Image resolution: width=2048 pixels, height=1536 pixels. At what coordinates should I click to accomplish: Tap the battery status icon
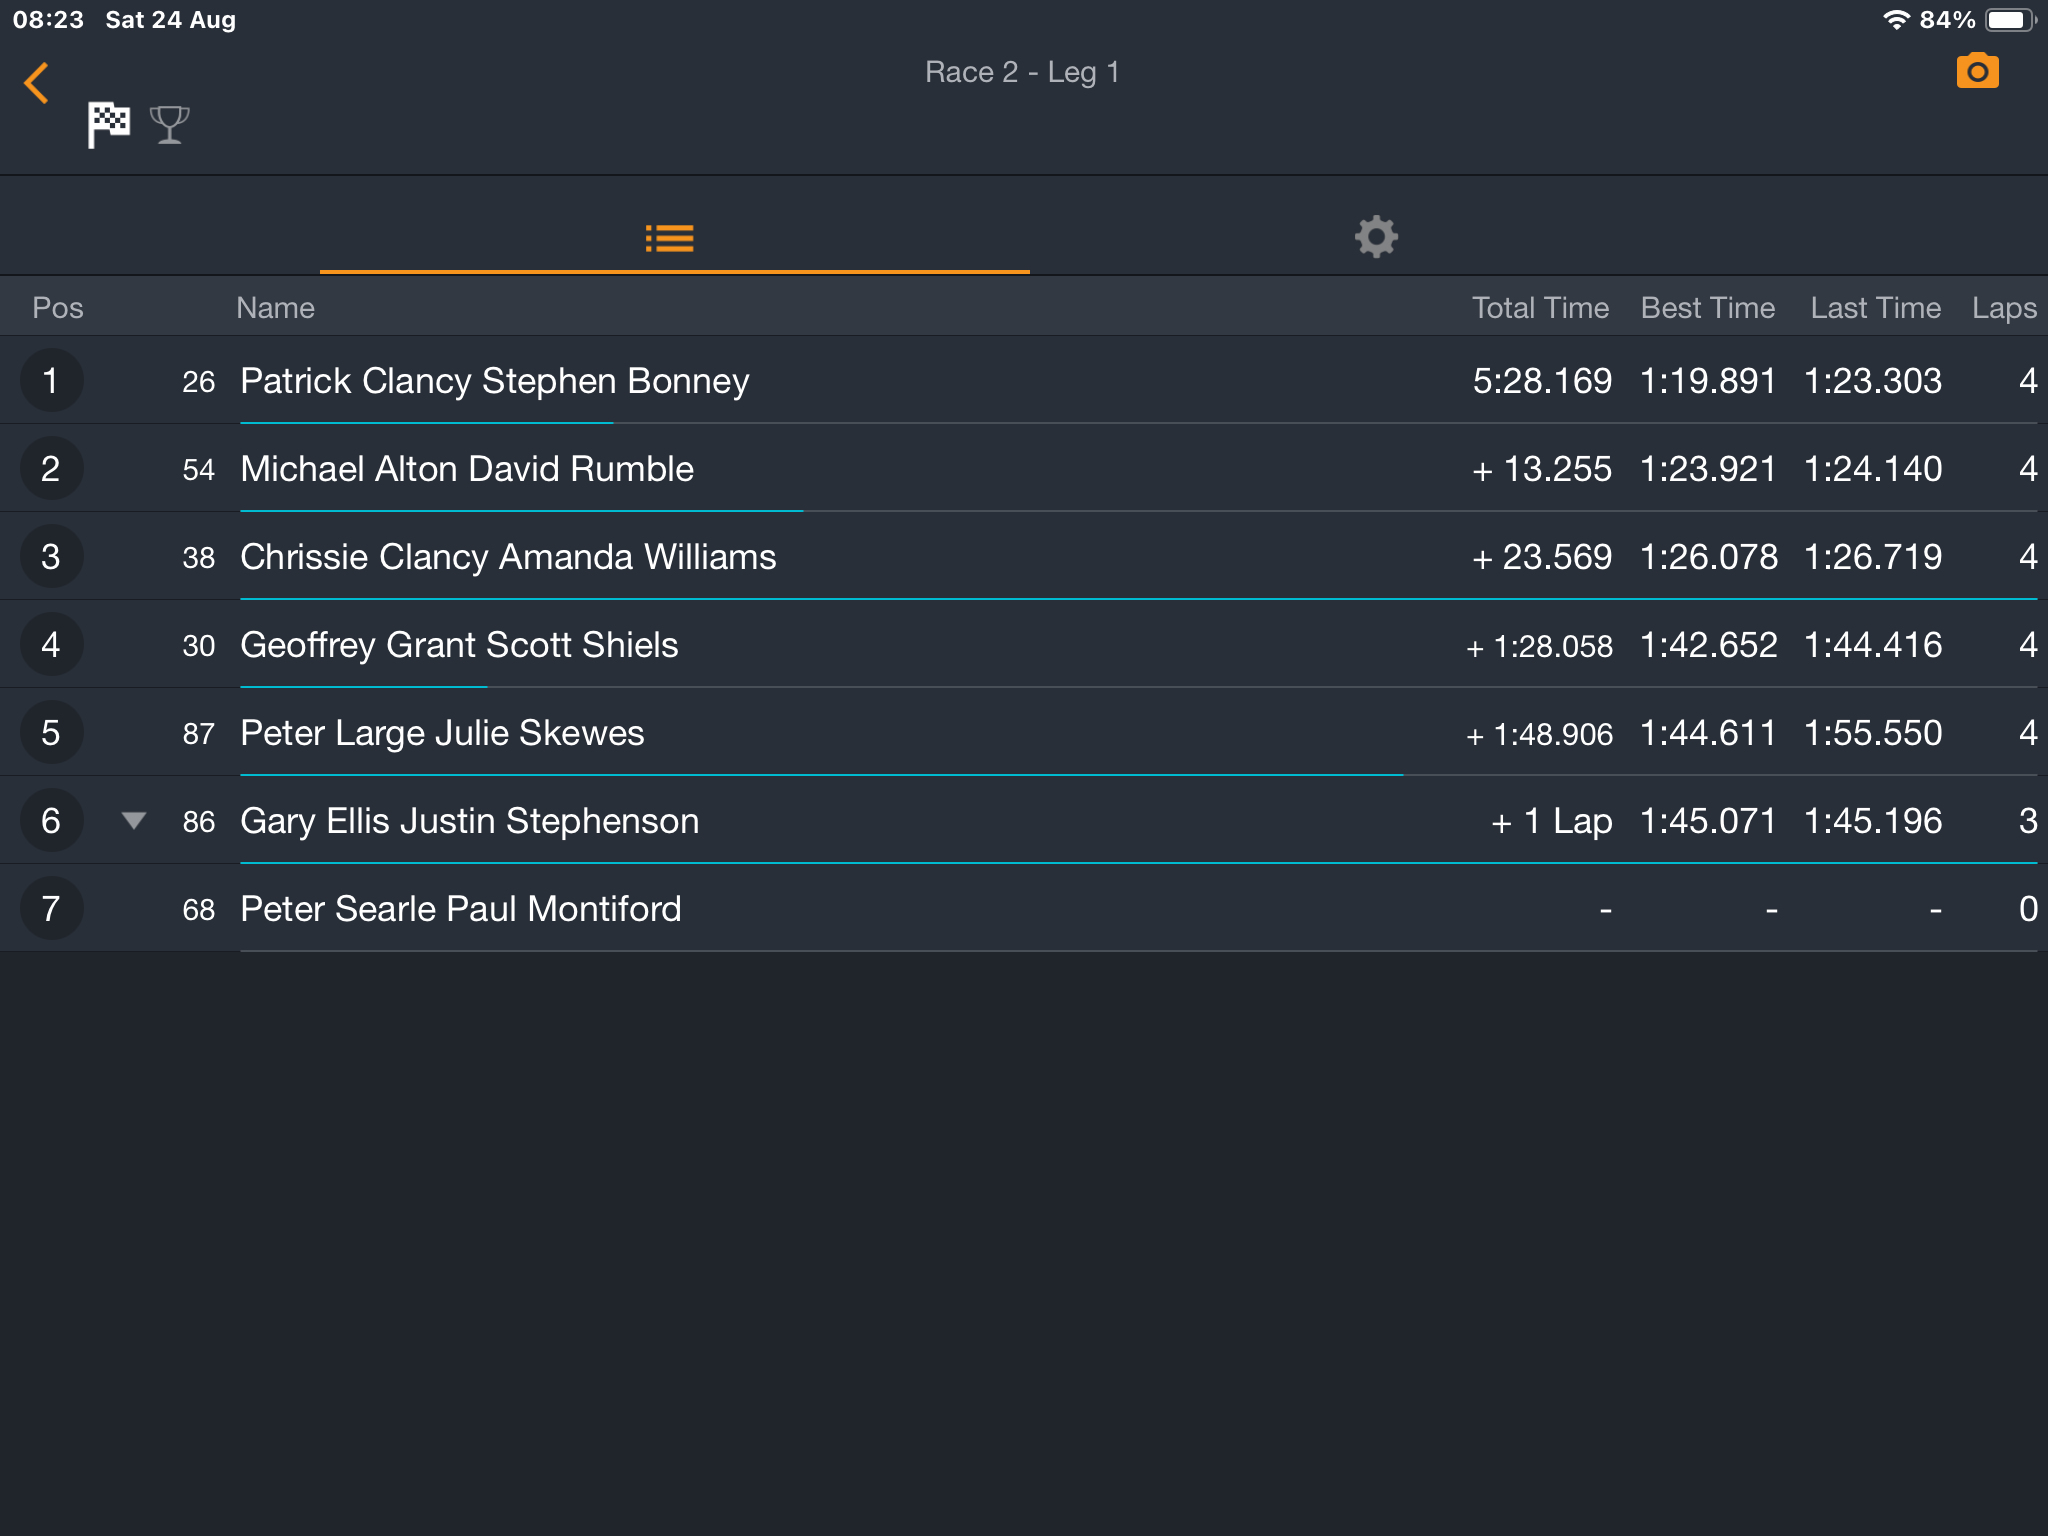[x=2011, y=20]
